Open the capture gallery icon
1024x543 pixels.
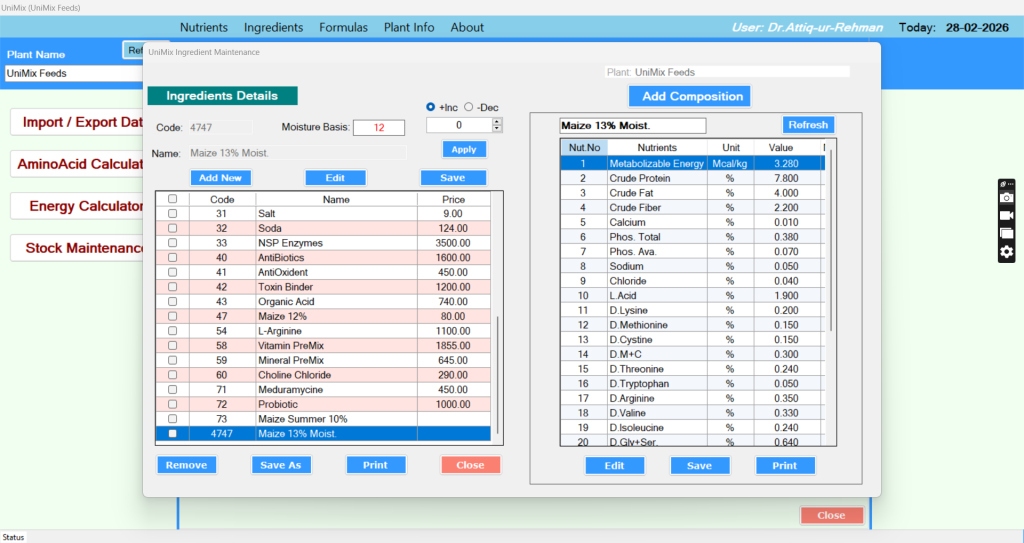pyautogui.click(x=1007, y=234)
